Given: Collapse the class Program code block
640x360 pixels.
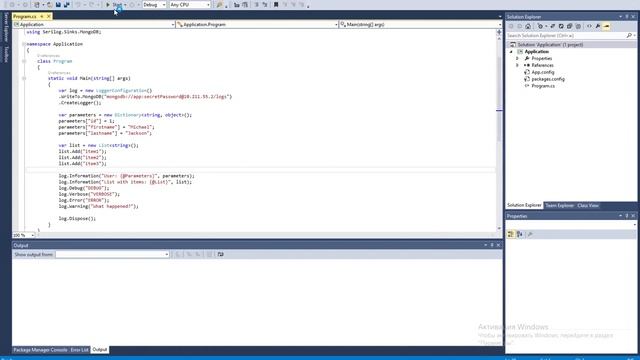Looking at the screenshot, I should click(24, 61).
